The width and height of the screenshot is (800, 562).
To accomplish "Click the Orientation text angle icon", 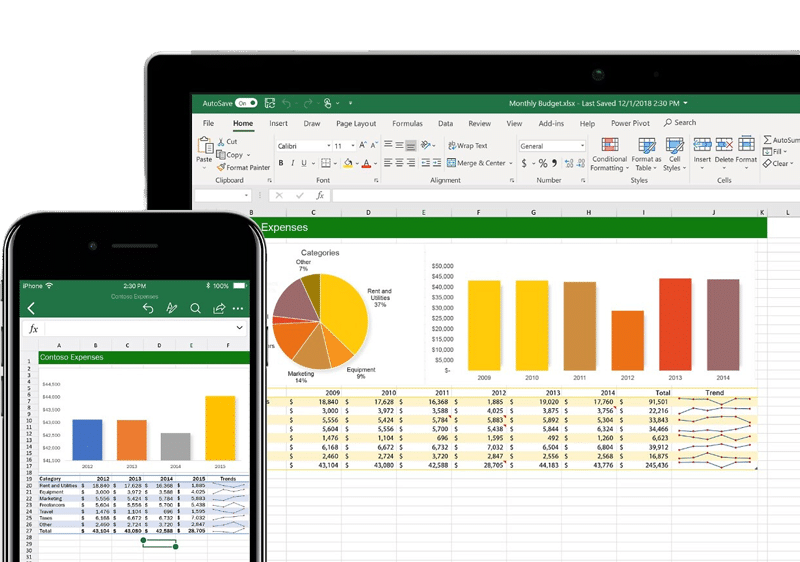I will [426, 145].
